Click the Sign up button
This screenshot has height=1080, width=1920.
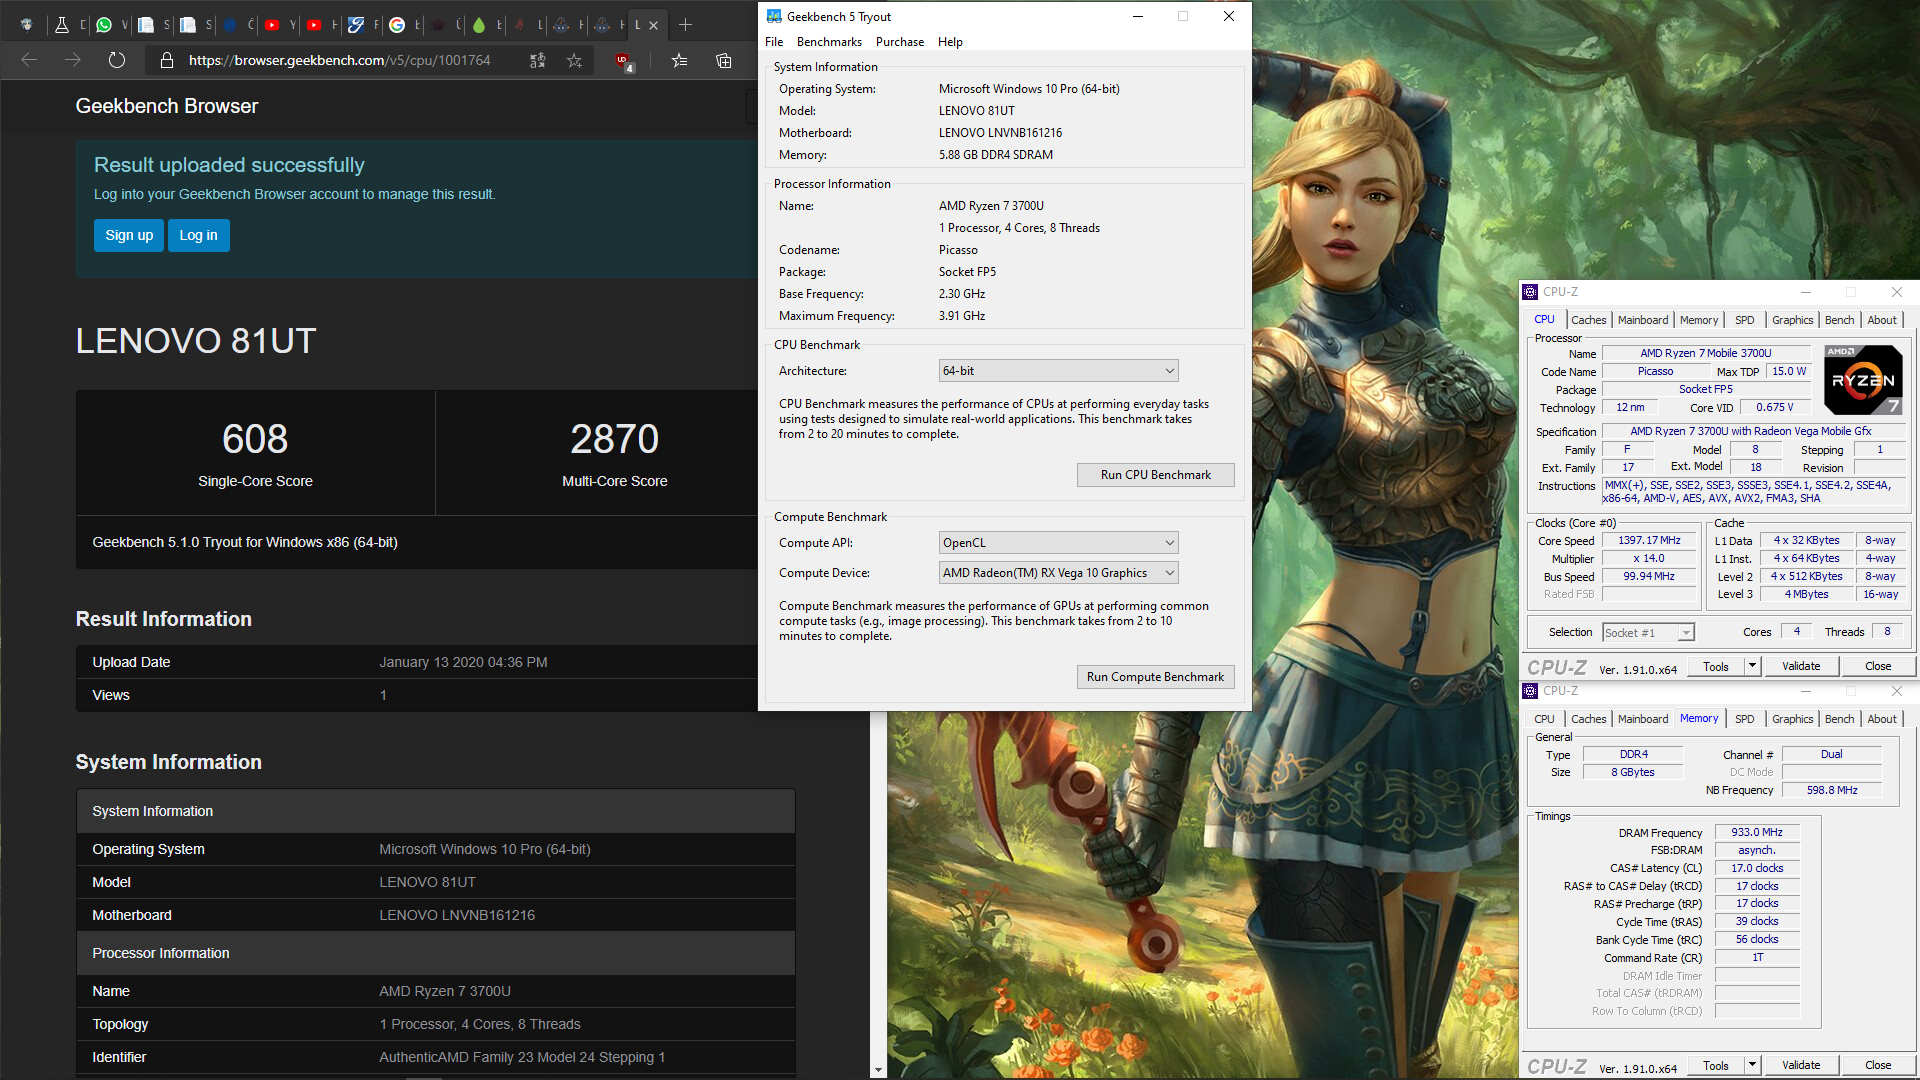[x=129, y=236]
